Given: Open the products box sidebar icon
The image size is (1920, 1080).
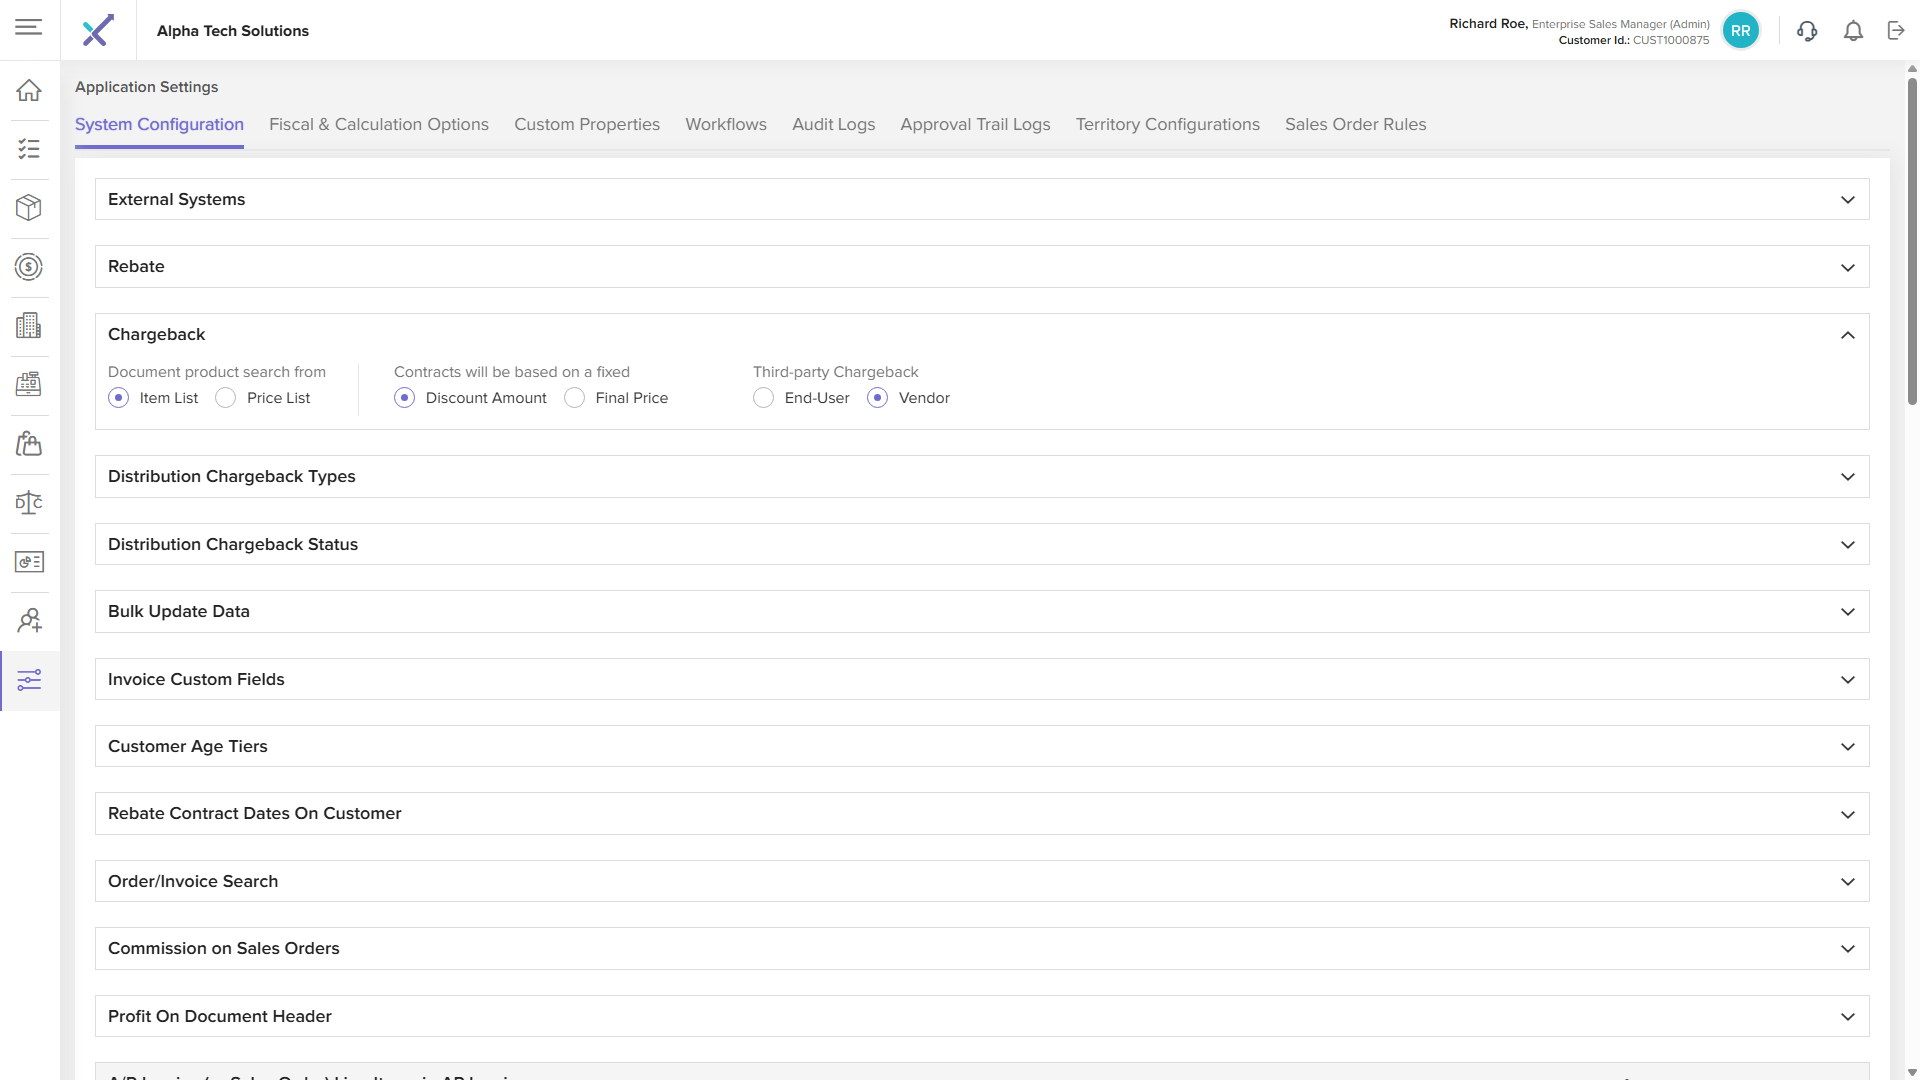Looking at the screenshot, I should [29, 208].
